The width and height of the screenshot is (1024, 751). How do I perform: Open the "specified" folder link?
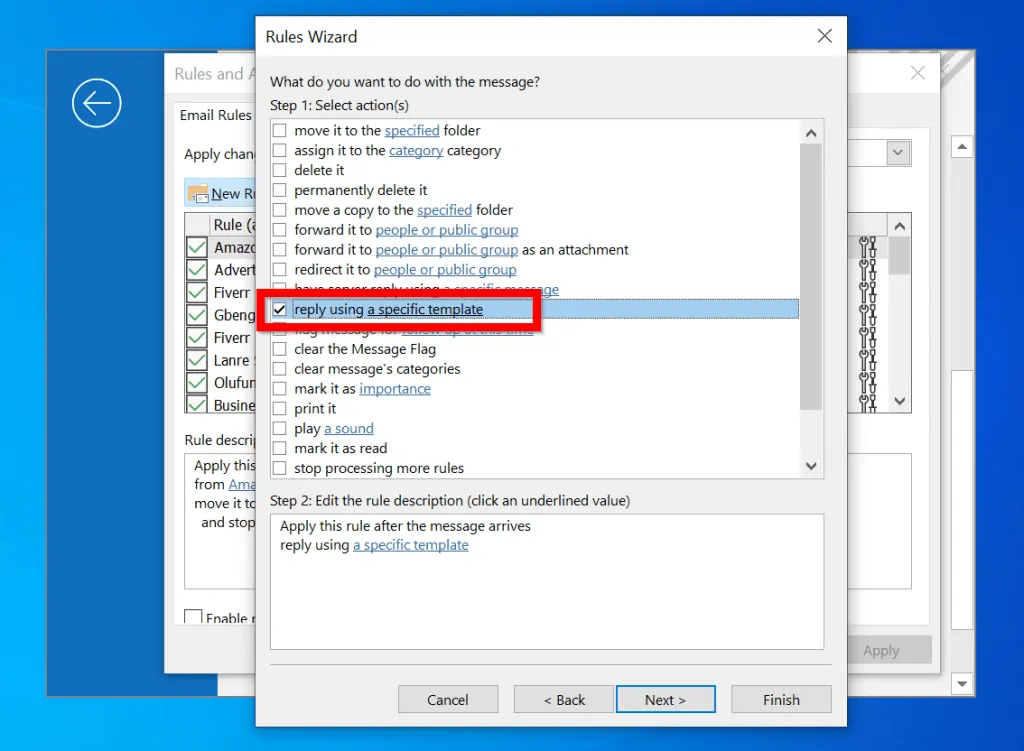pos(412,130)
